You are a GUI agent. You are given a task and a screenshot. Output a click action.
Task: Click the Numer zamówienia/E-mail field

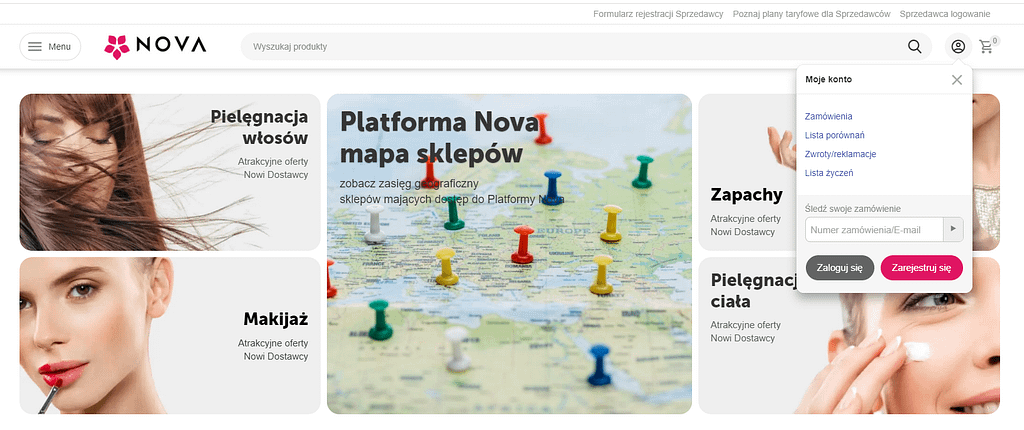[x=874, y=229]
